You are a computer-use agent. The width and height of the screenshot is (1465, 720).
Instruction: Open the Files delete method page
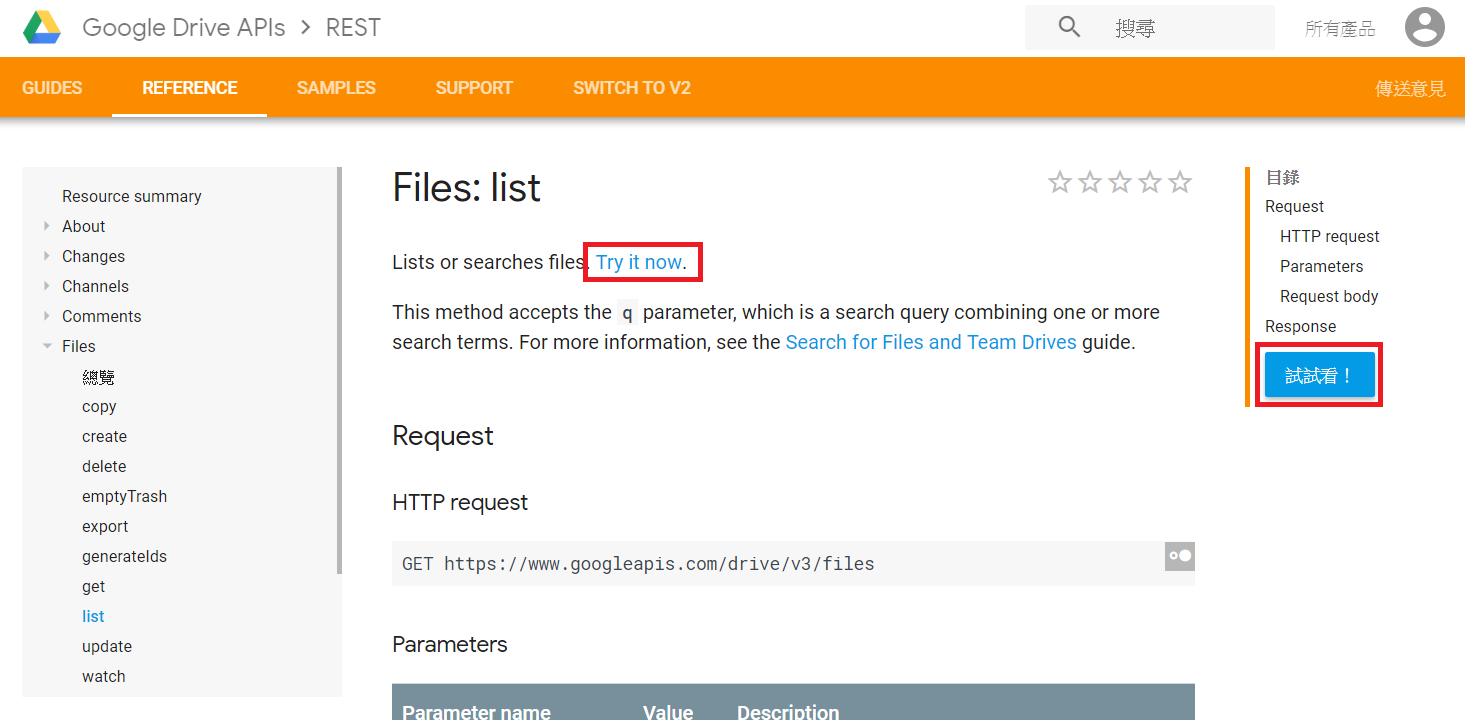104,466
